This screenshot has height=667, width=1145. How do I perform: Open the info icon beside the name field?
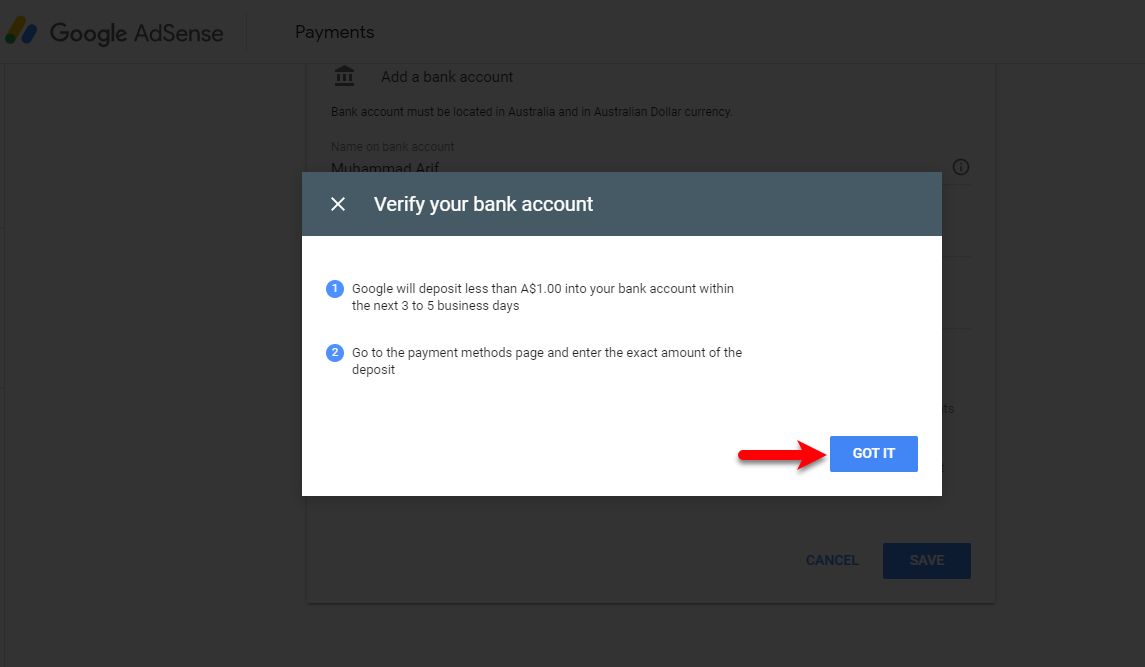[x=961, y=167]
